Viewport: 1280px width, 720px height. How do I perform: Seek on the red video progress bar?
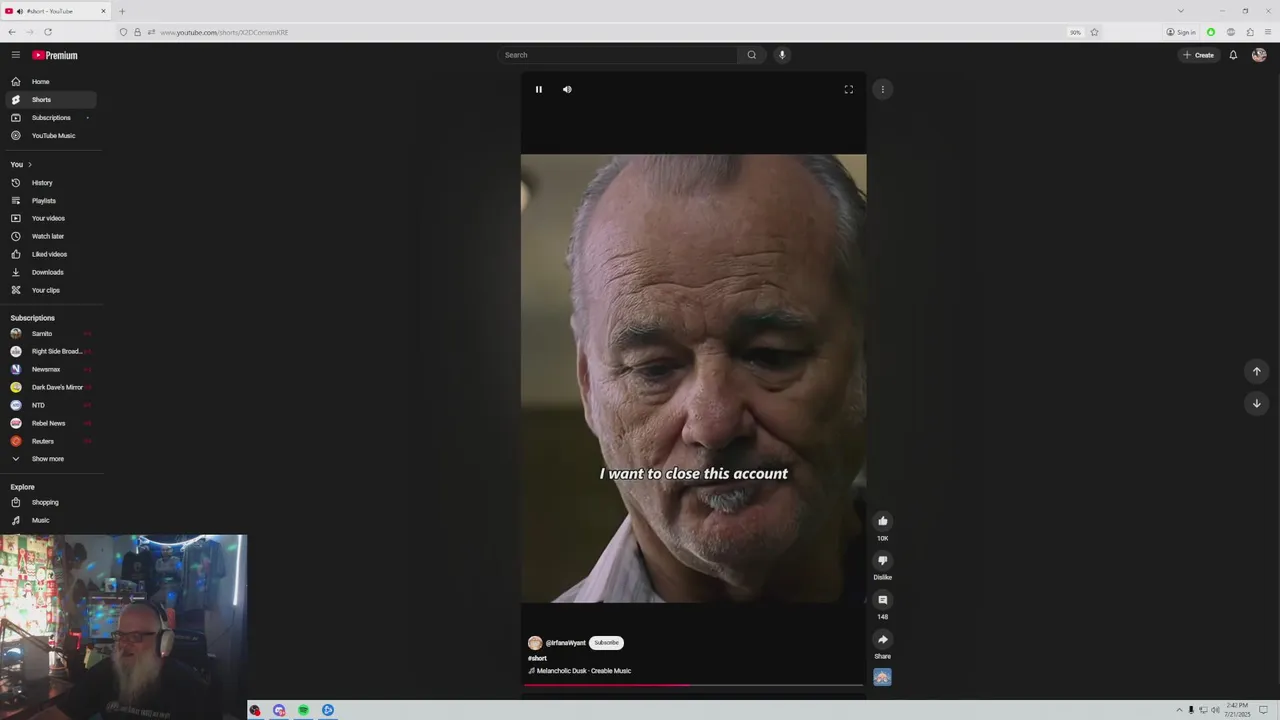pos(693,685)
